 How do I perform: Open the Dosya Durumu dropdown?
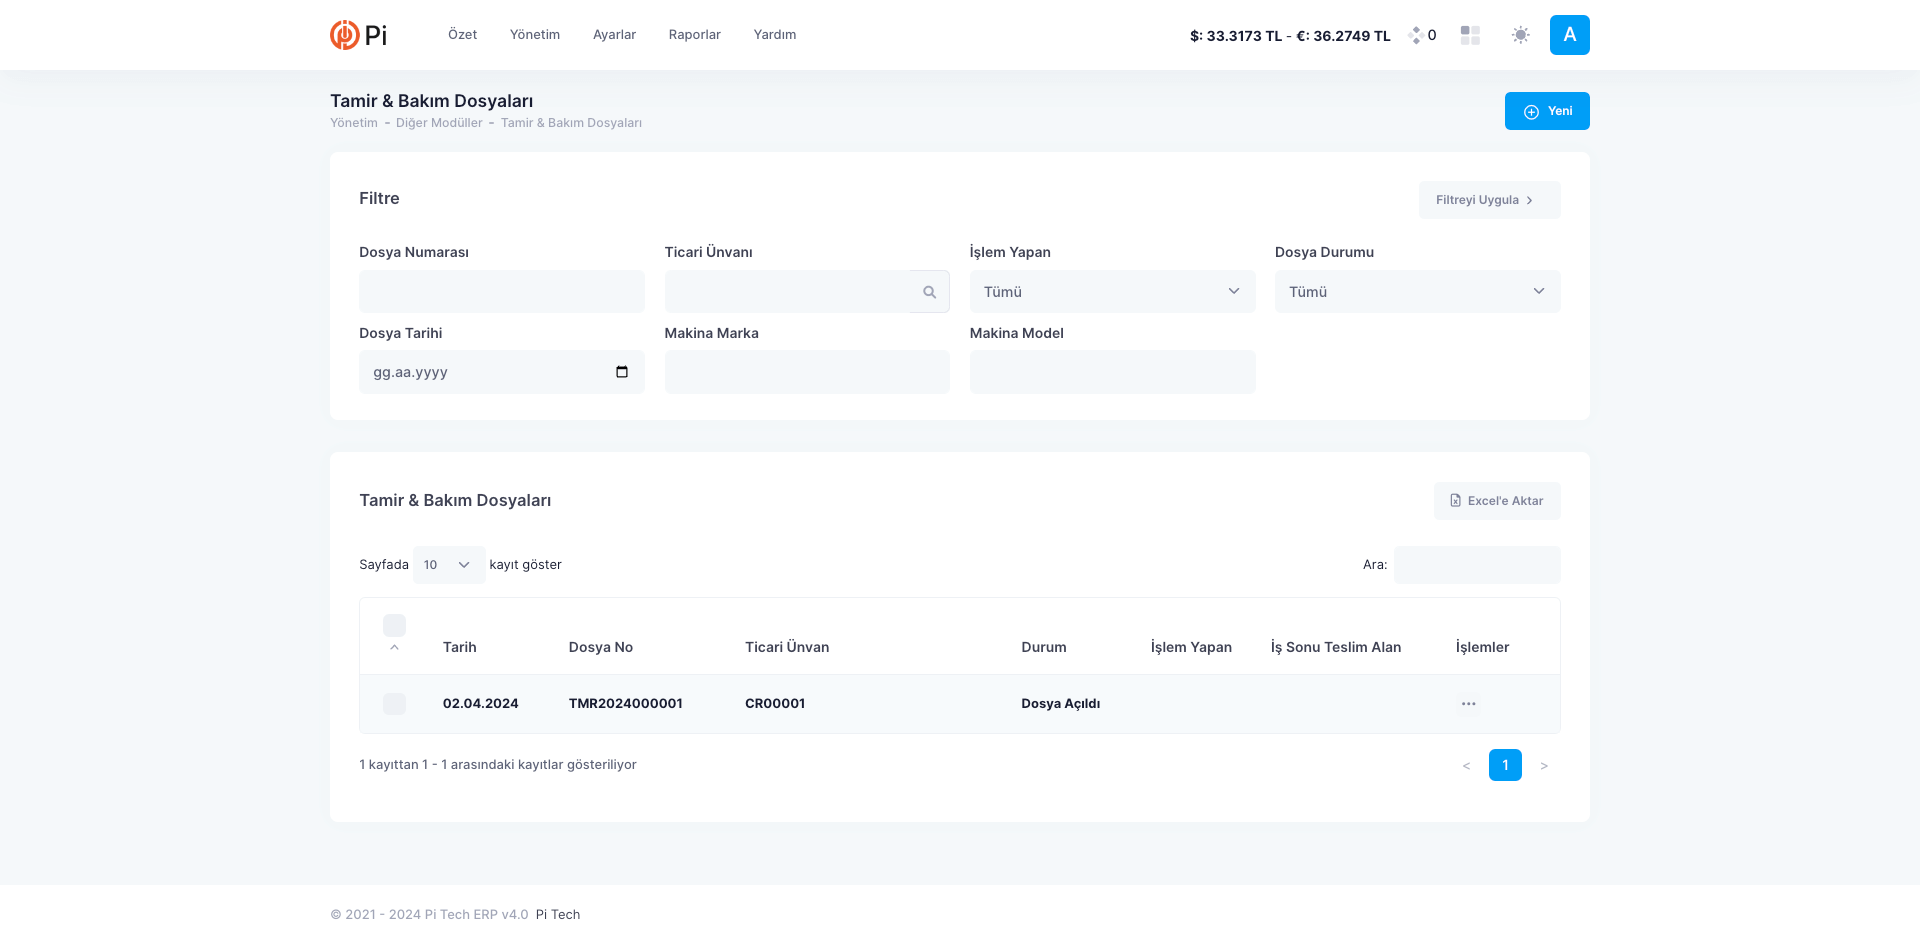1416,292
